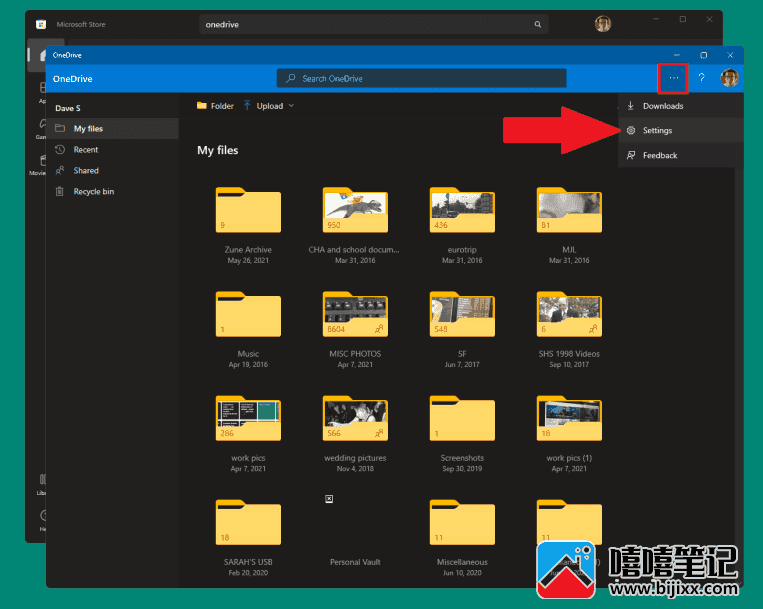The image size is (763, 609).
Task: Click the Upload button
Action: click(x=264, y=106)
